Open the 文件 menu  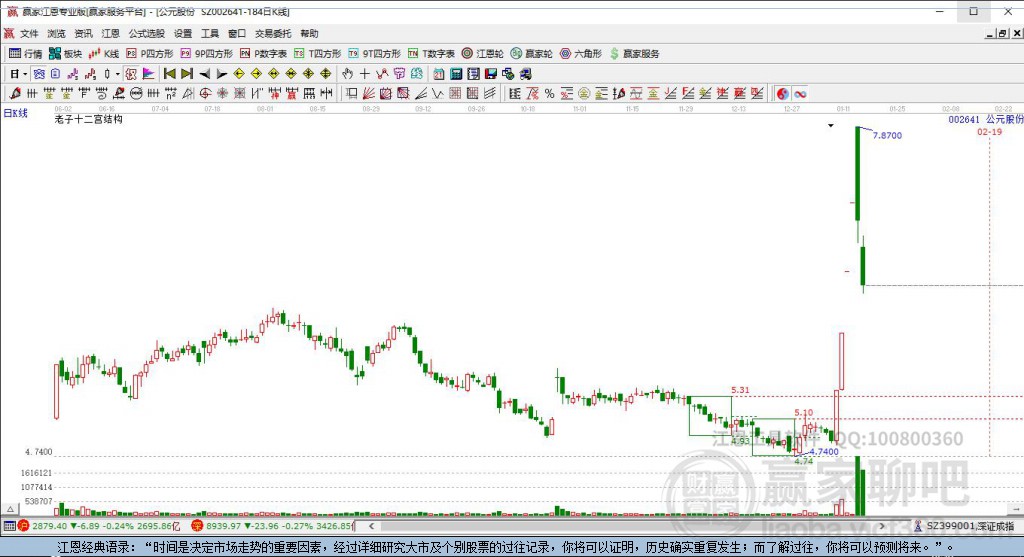click(29, 33)
